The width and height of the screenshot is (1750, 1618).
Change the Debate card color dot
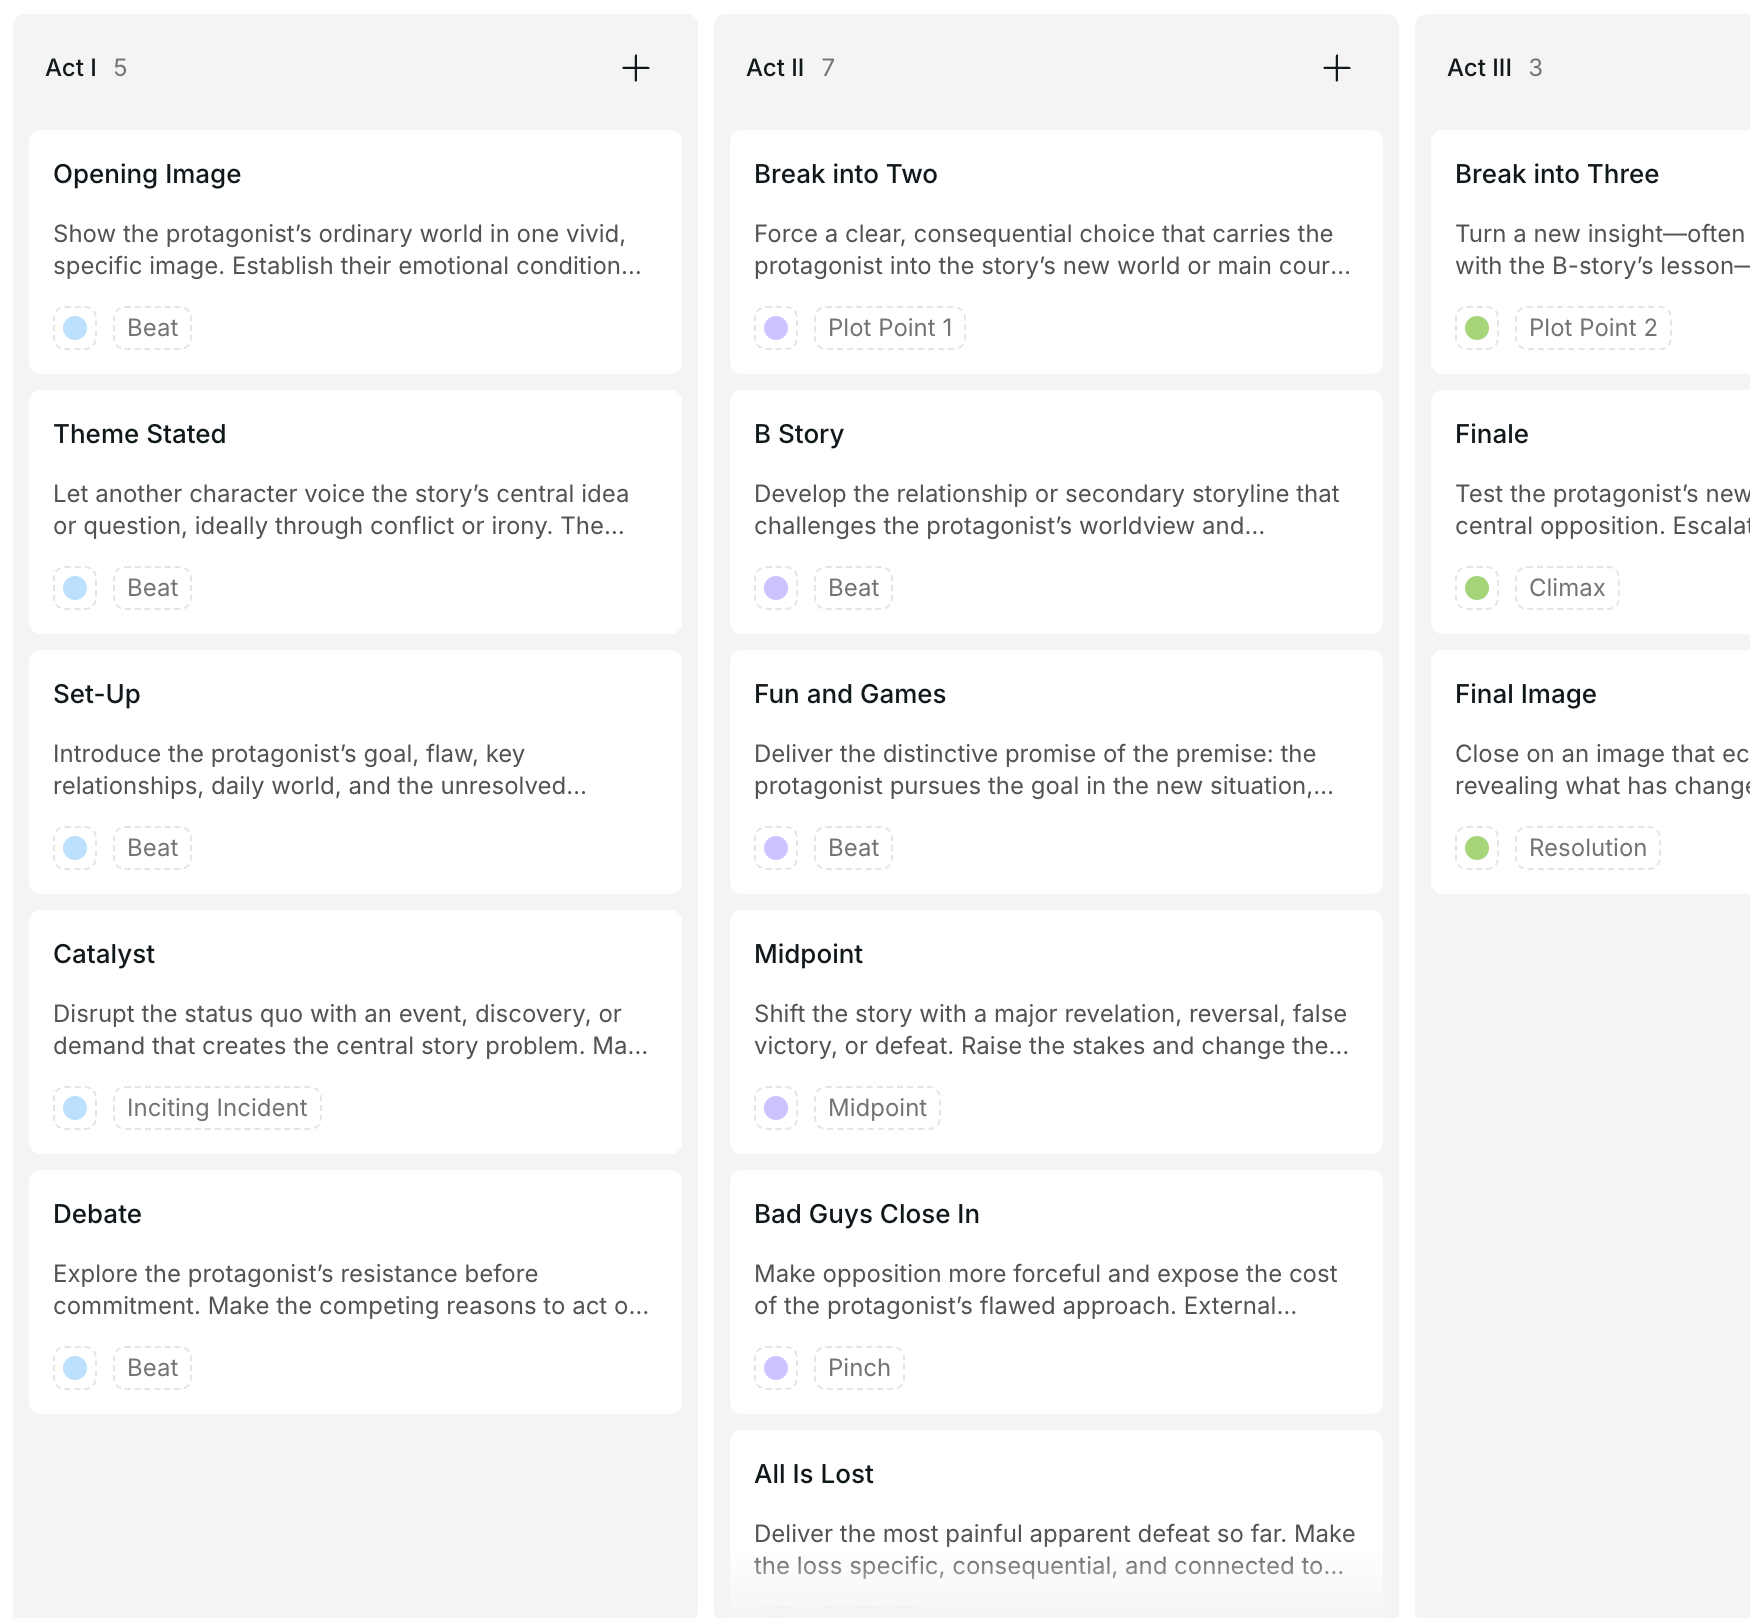[75, 1368]
